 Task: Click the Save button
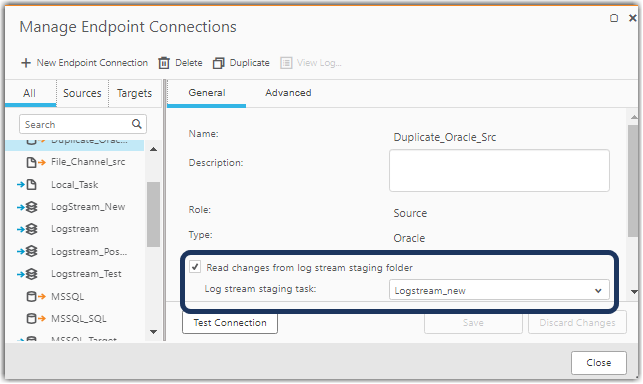(473, 323)
